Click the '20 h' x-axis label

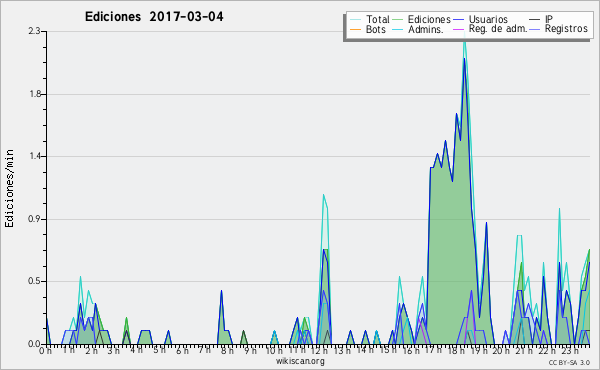click(x=501, y=351)
